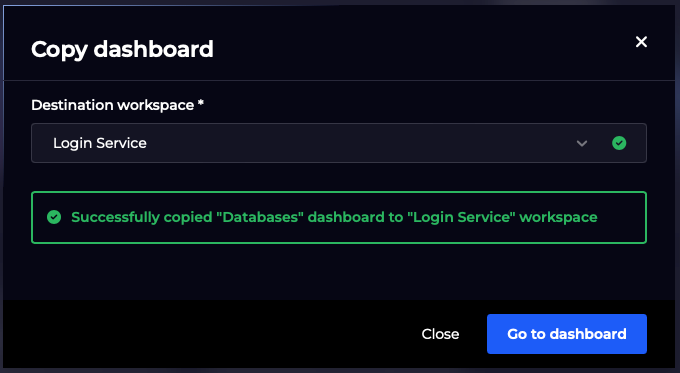Expand the workspace list using the chevron arrow

tap(582, 143)
